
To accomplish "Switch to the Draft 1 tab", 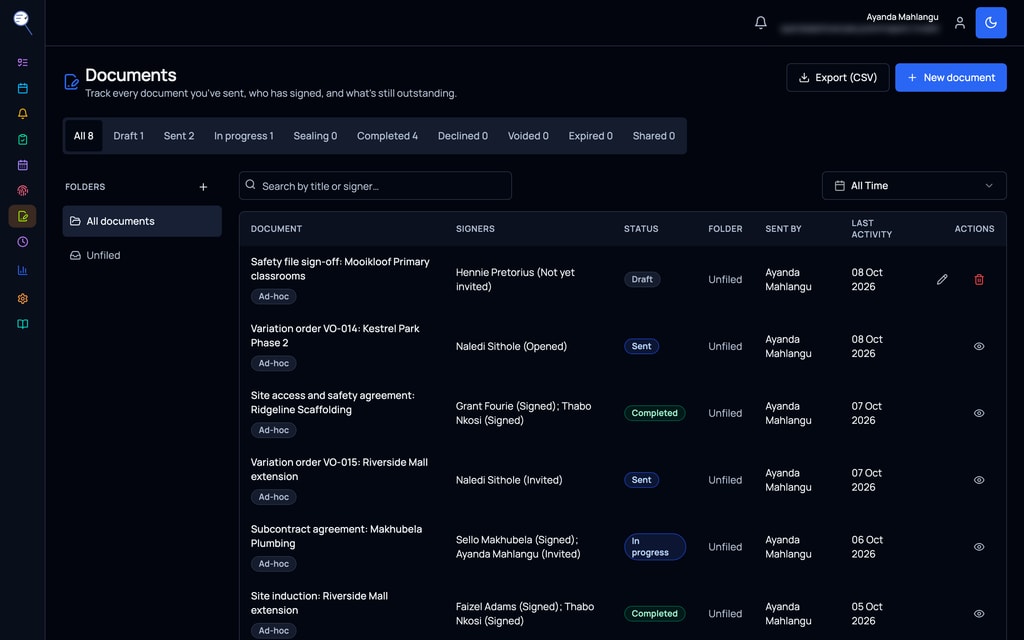I will tap(128, 136).
